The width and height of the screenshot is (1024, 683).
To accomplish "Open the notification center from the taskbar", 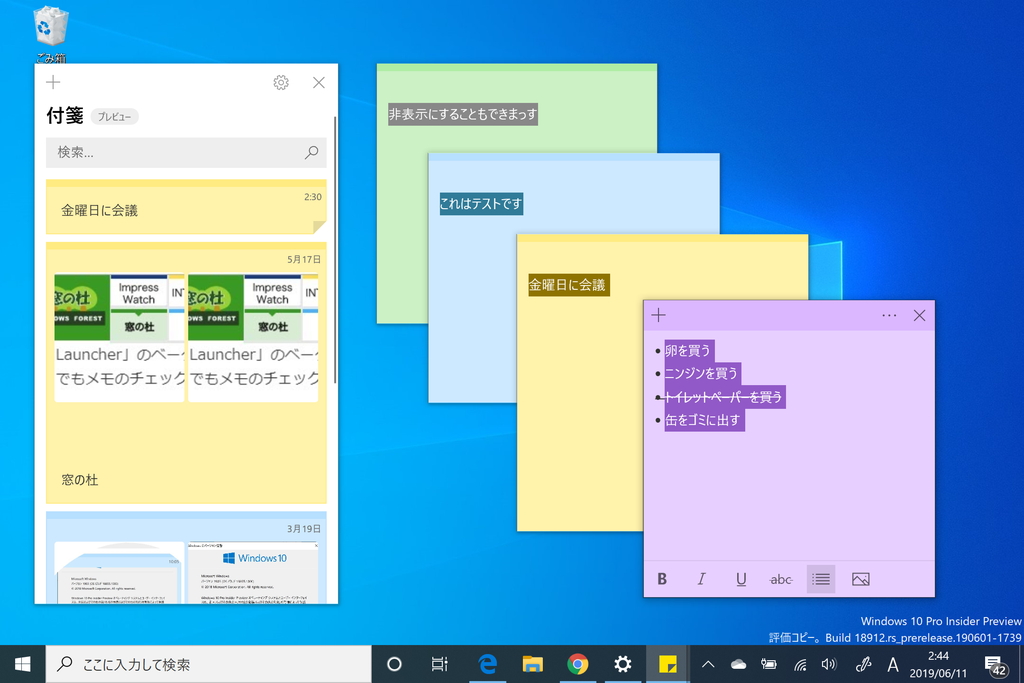I will (x=993, y=663).
